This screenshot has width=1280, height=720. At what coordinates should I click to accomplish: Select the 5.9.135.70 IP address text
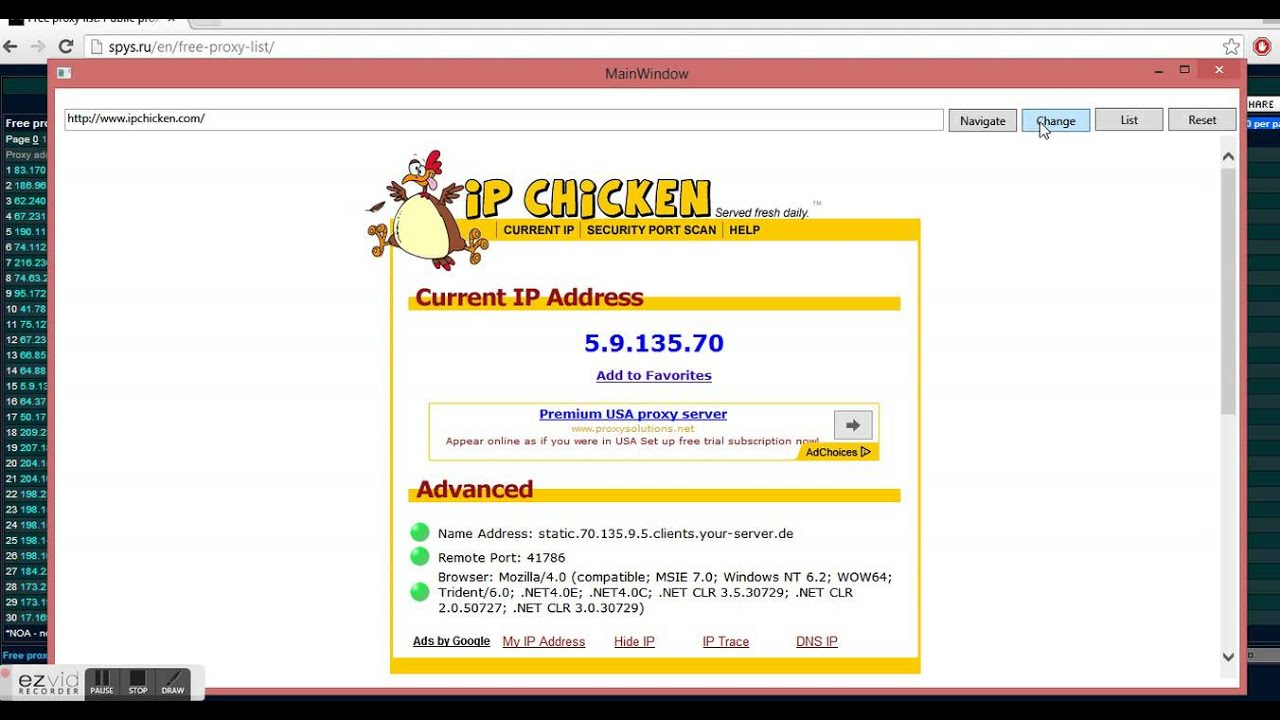(654, 343)
